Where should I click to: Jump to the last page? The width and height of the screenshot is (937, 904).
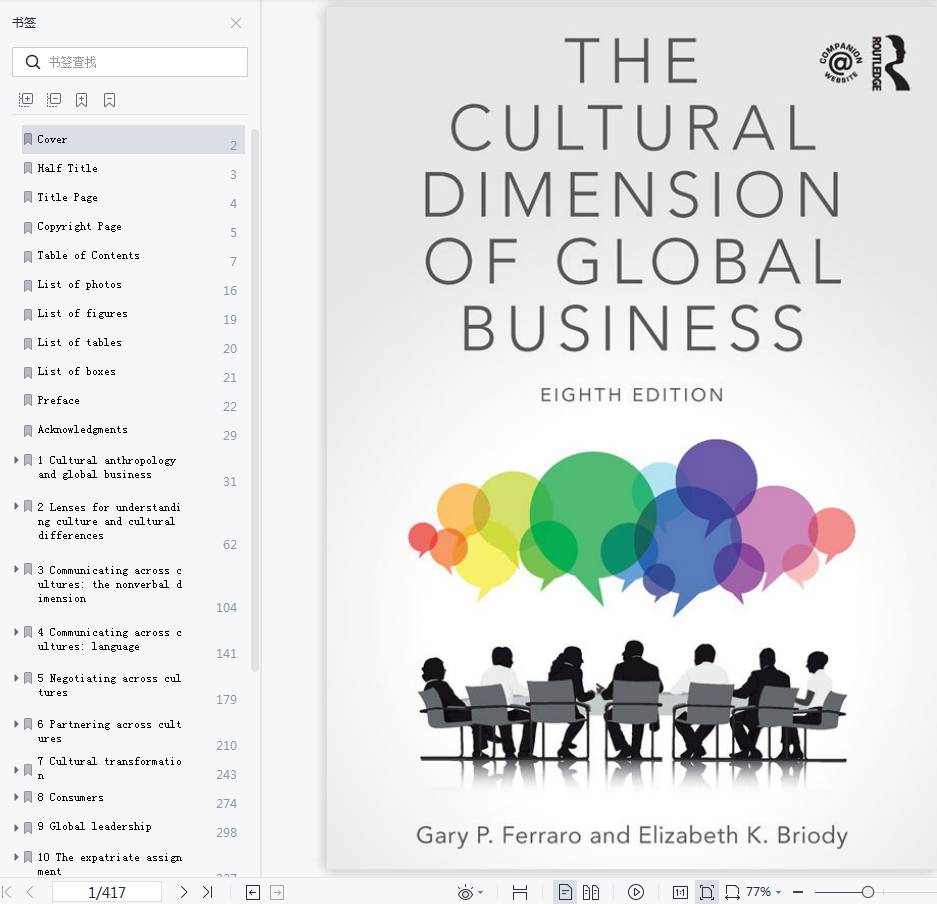pos(207,892)
